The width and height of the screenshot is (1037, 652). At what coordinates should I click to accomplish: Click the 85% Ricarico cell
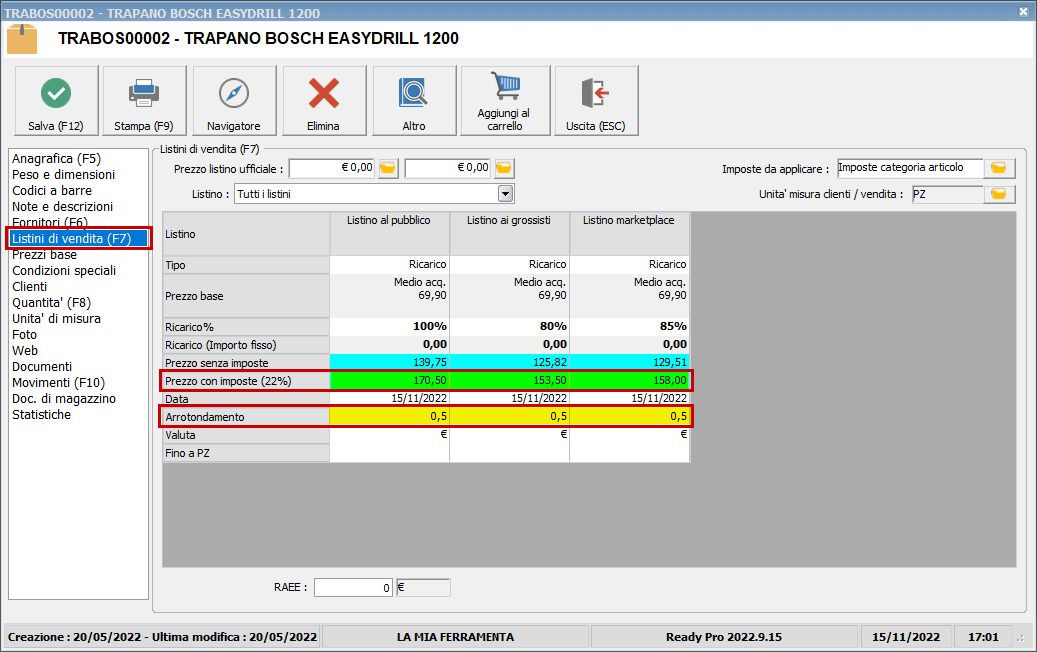coord(629,327)
